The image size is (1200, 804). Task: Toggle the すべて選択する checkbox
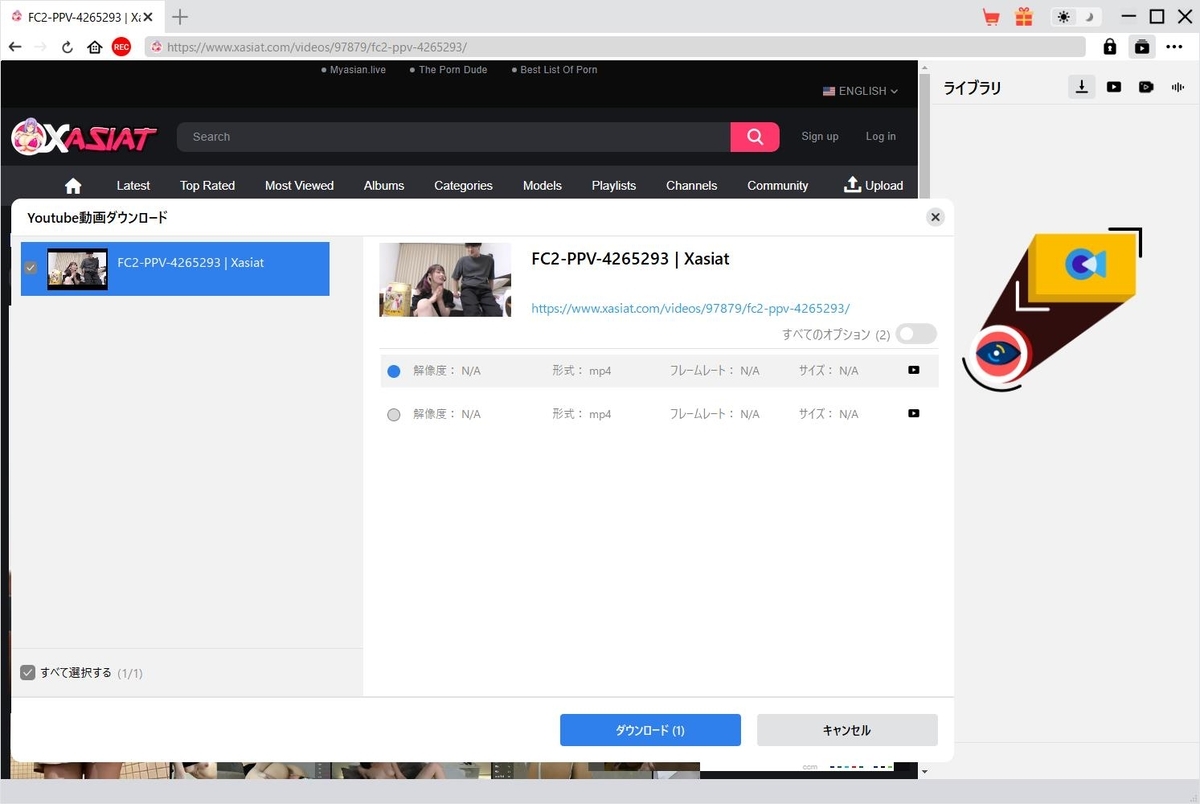click(x=28, y=672)
